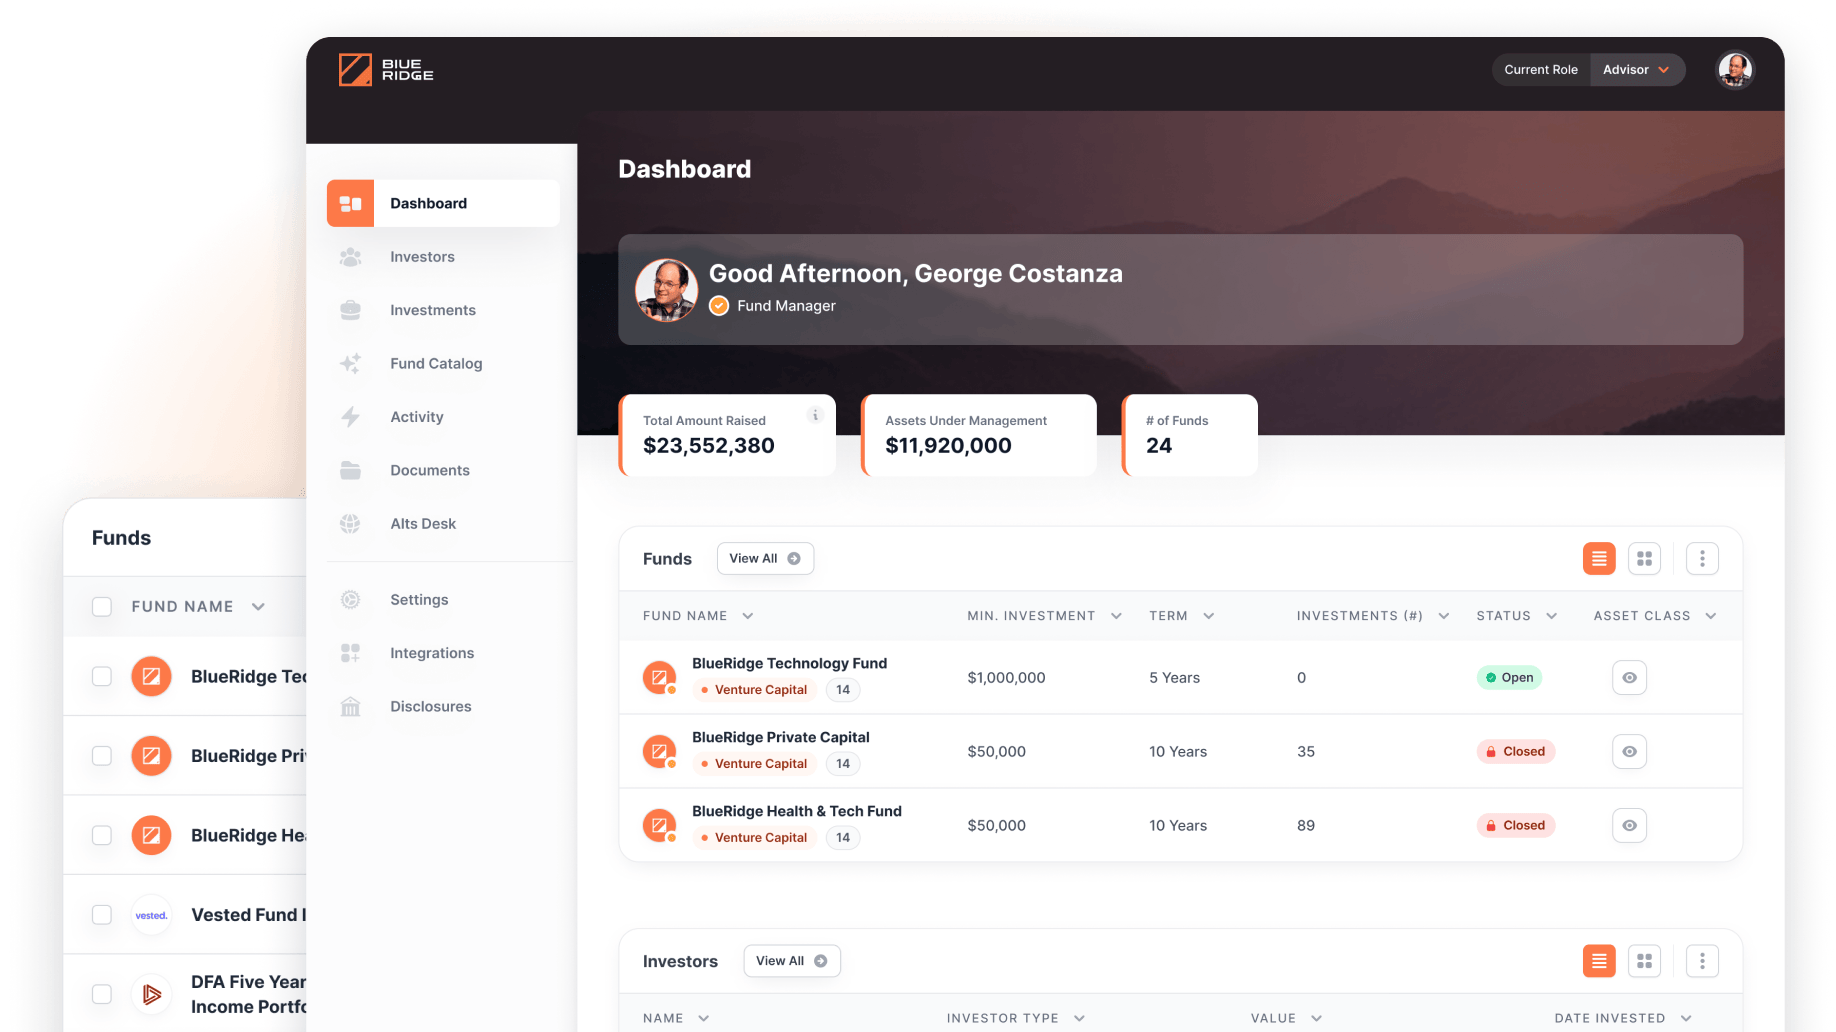
Task: Go to Fund Catalog in sidebar
Action: pos(436,364)
